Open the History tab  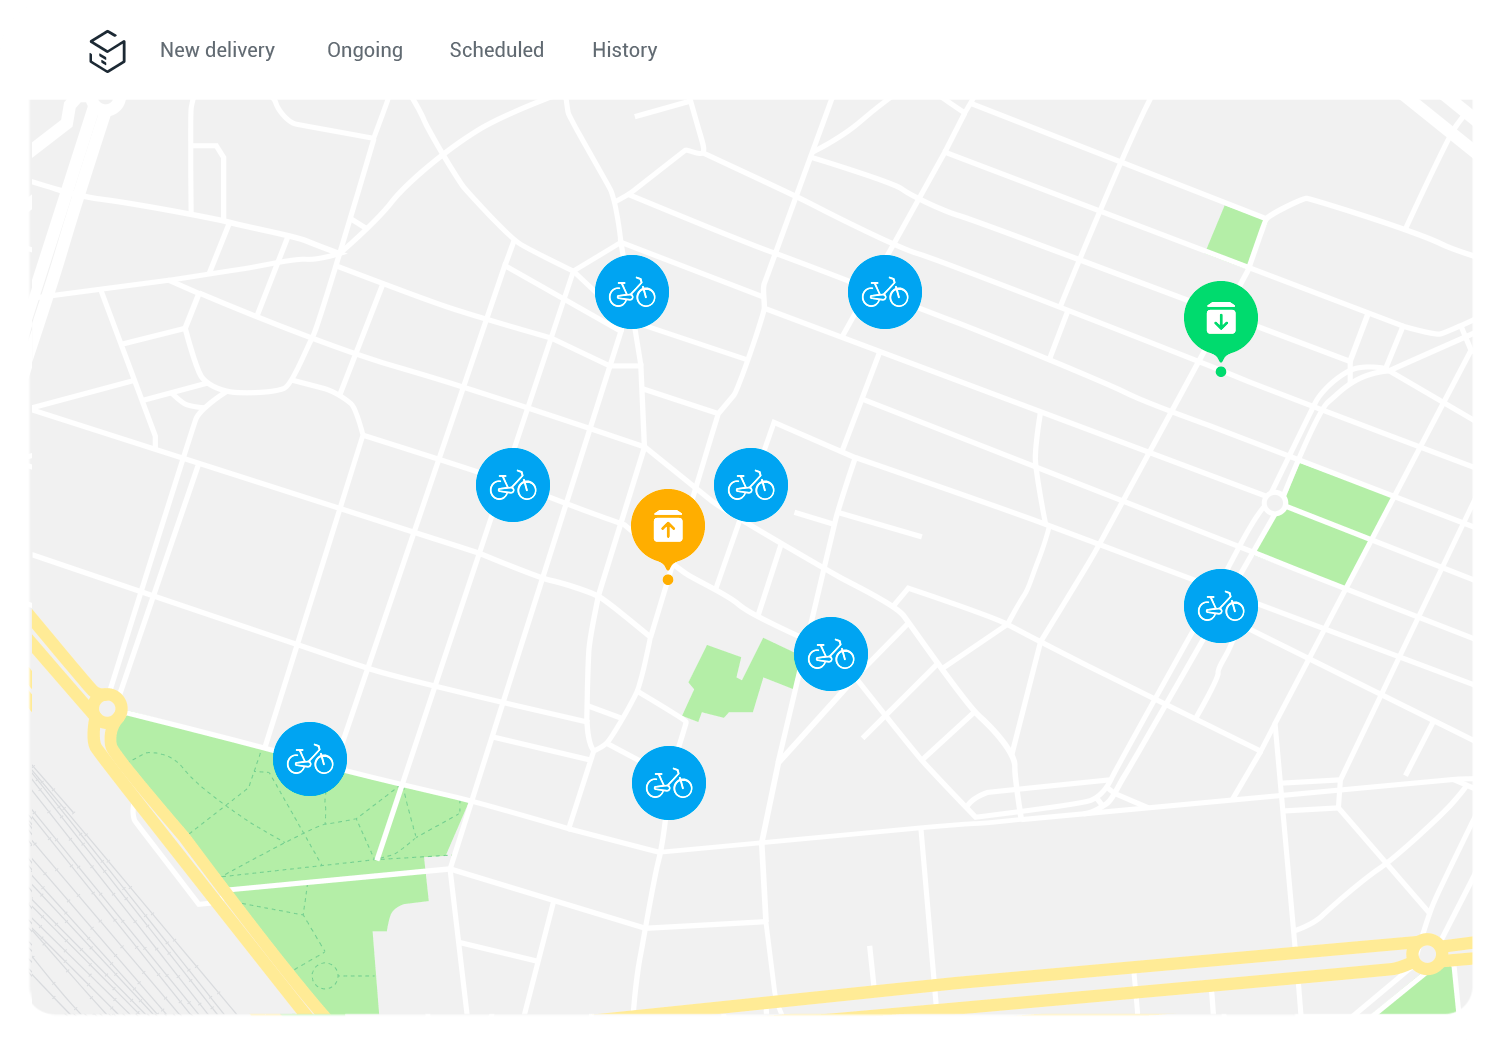tap(624, 50)
